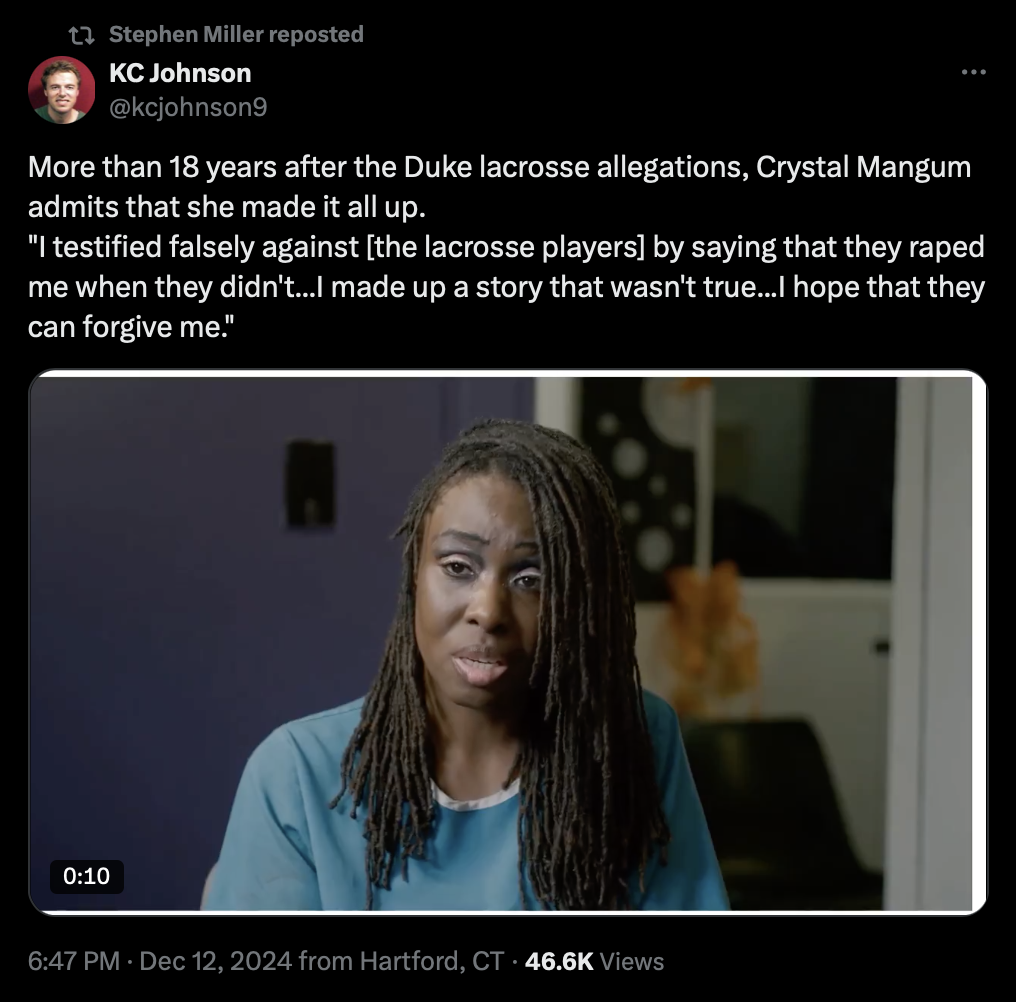Open the @kcjohnson9 handle
This screenshot has height=1002, width=1016.
tap(188, 107)
